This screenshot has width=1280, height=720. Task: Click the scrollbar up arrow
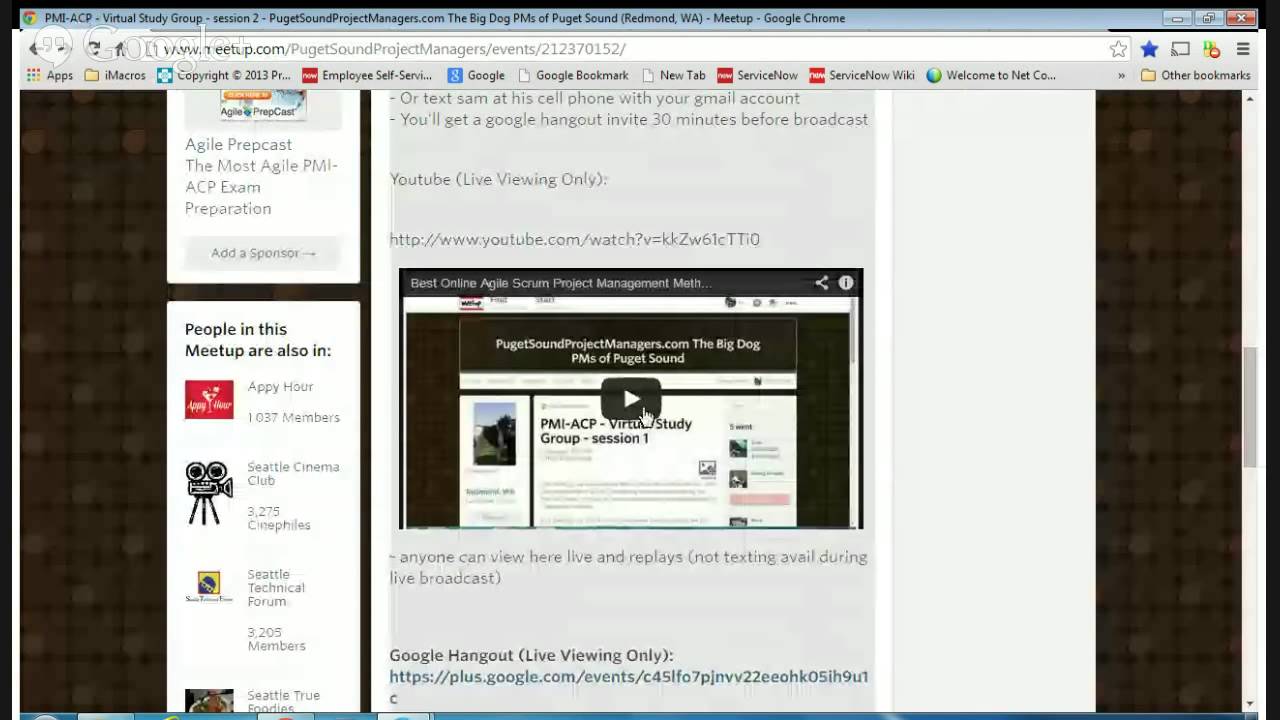(x=1249, y=98)
